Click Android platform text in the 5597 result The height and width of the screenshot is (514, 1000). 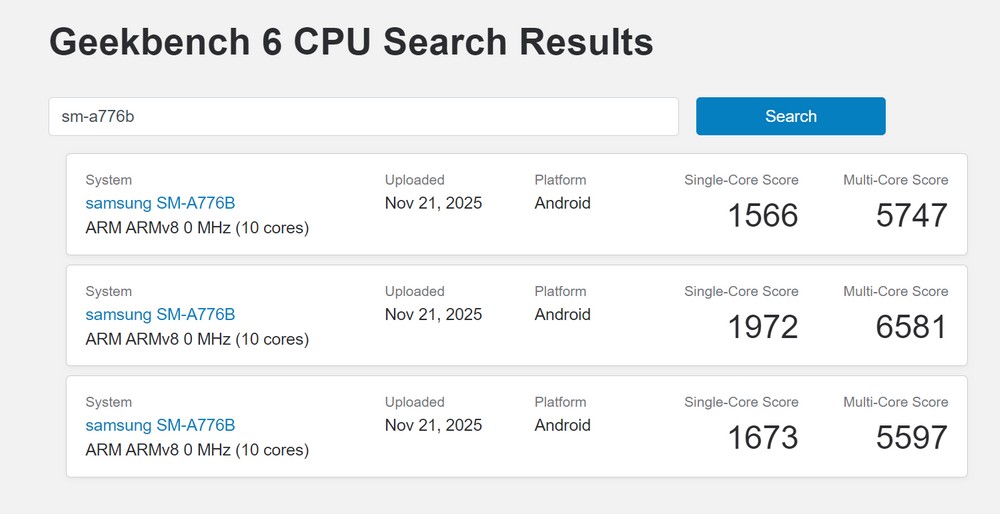[562, 425]
